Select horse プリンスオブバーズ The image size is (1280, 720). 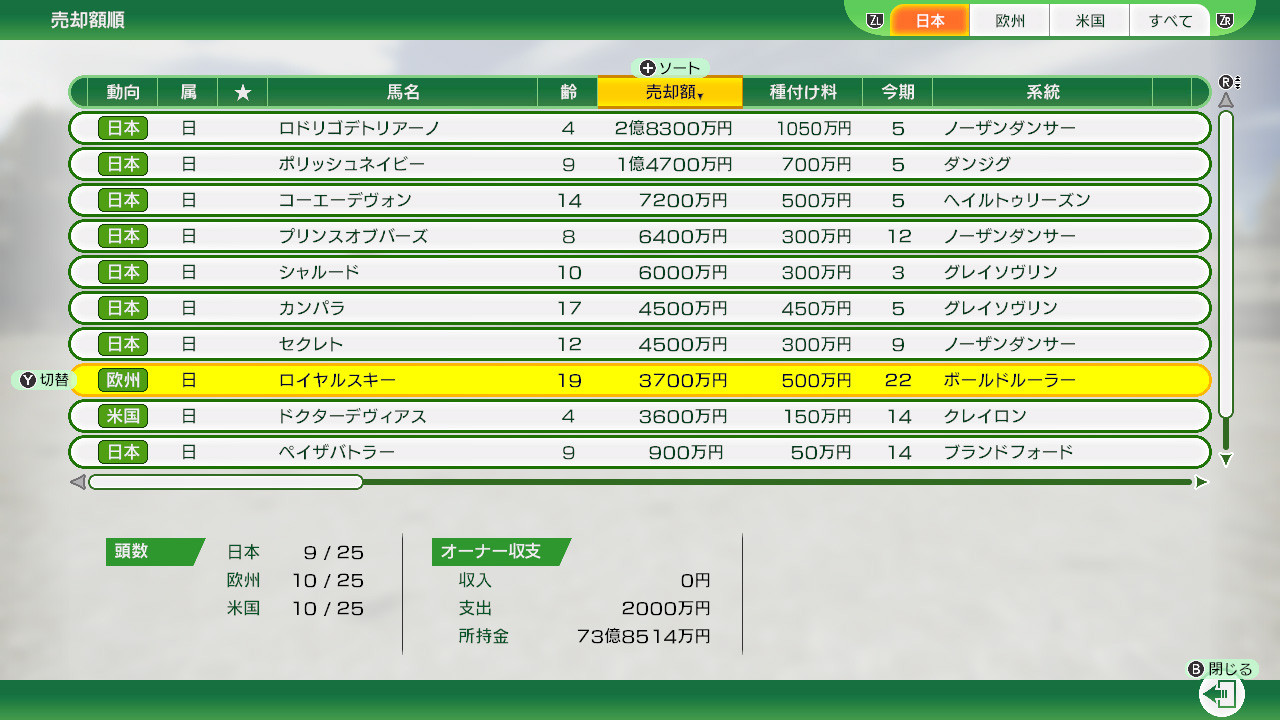[640, 236]
